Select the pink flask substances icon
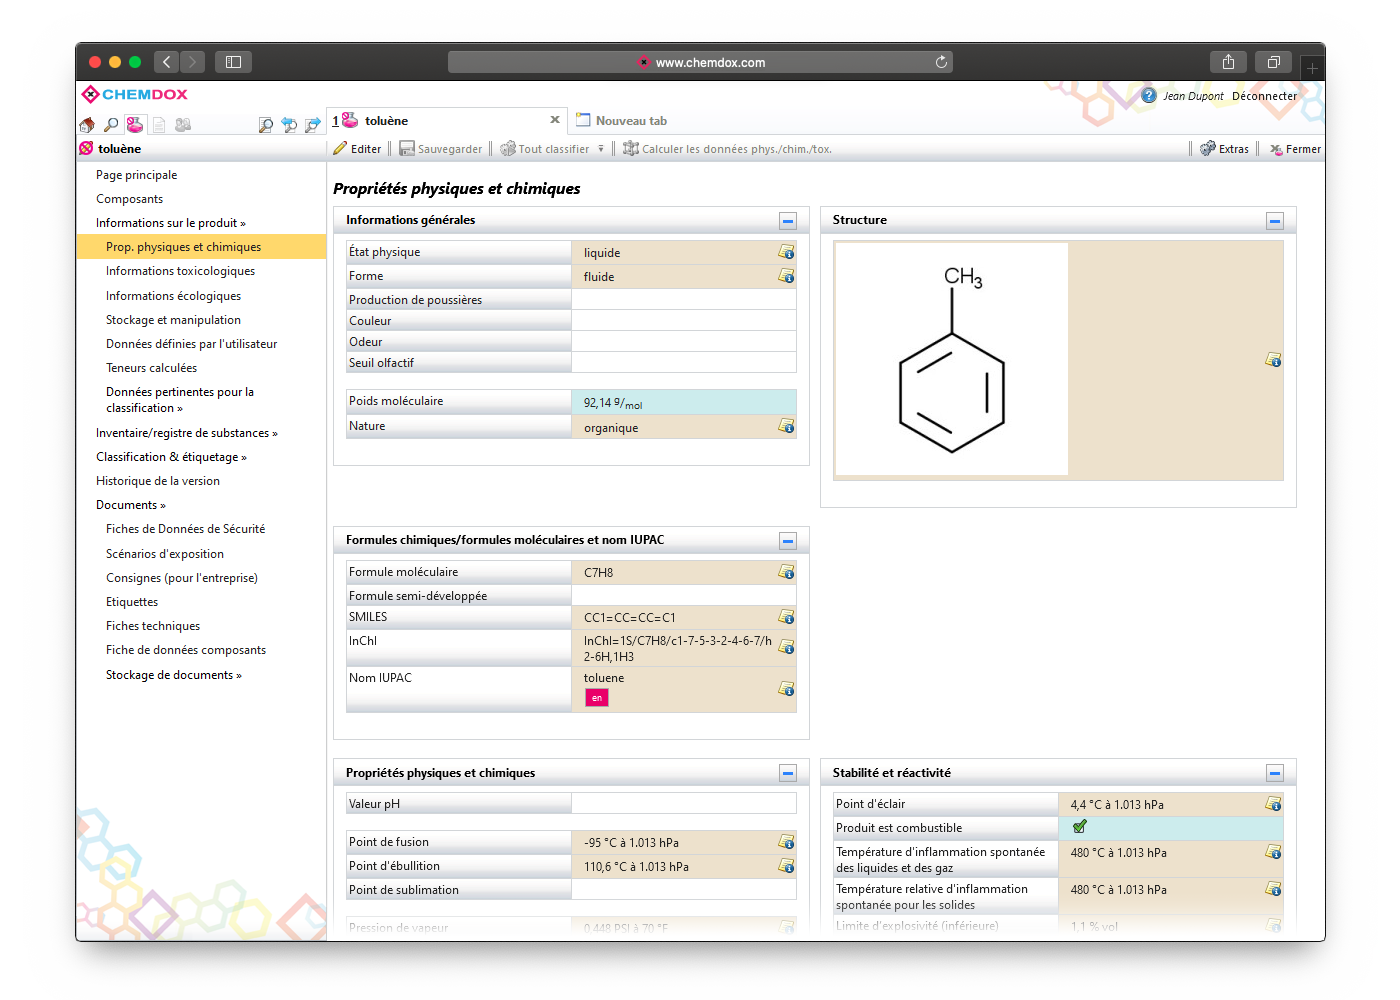The image size is (1400, 1000). [135, 125]
